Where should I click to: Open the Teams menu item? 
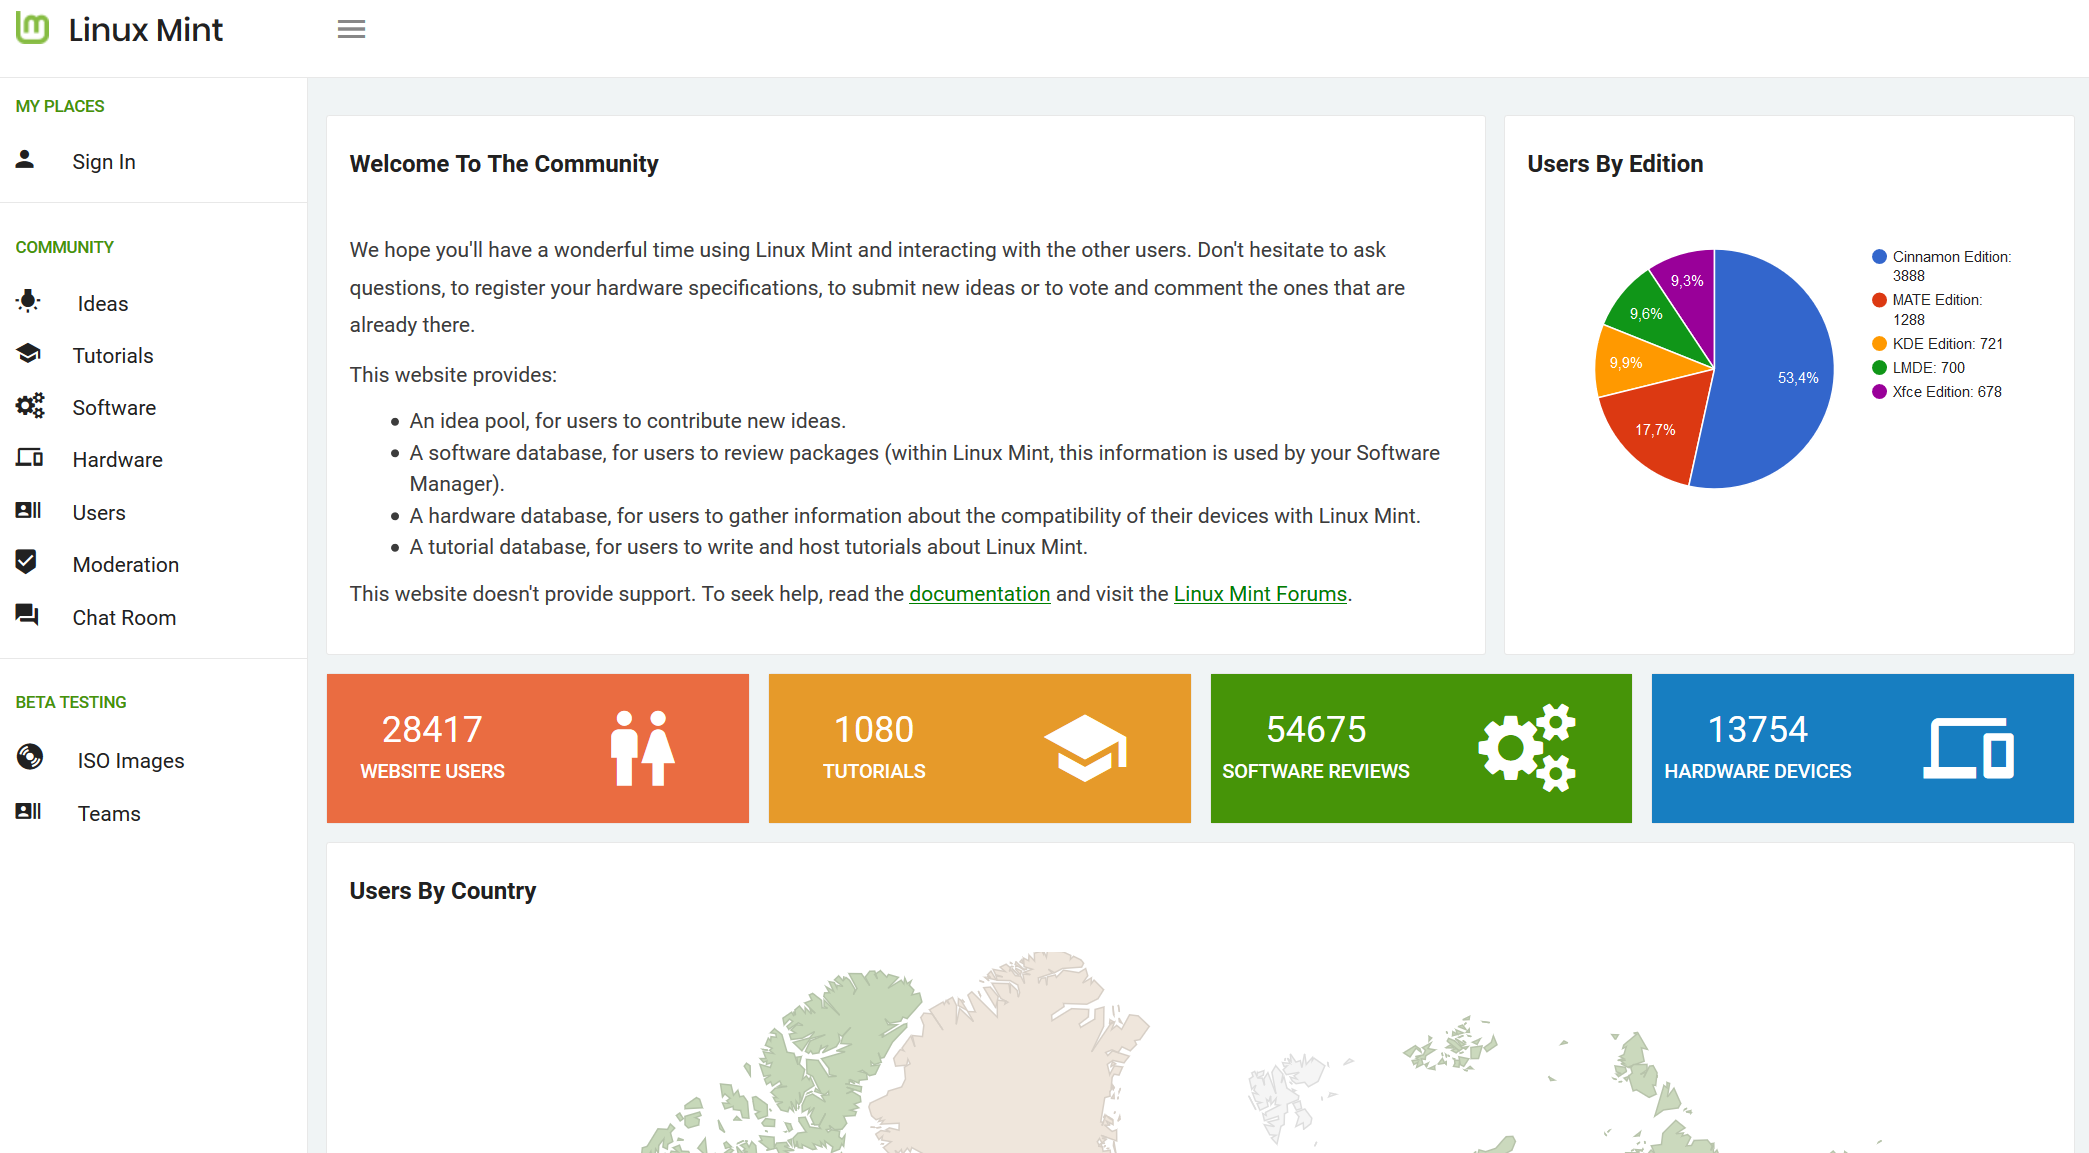(109, 813)
